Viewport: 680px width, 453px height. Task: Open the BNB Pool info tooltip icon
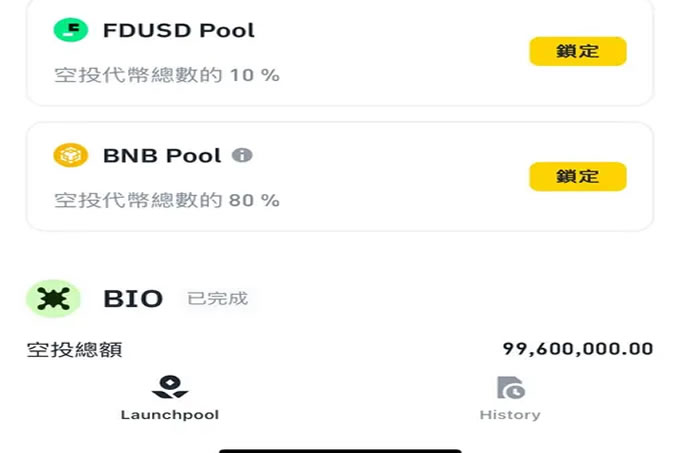242,156
